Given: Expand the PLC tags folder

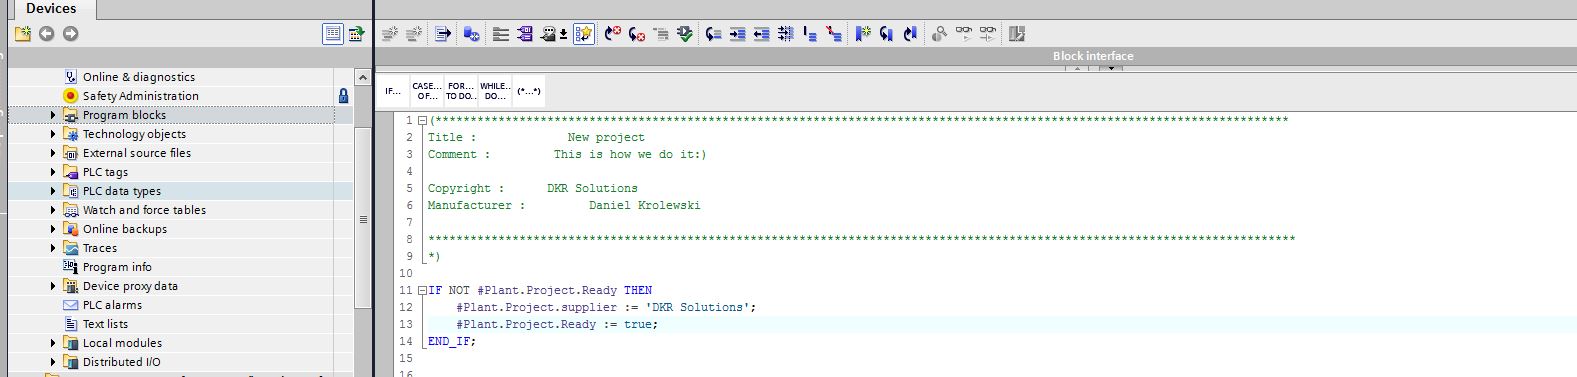Looking at the screenshot, I should (53, 172).
